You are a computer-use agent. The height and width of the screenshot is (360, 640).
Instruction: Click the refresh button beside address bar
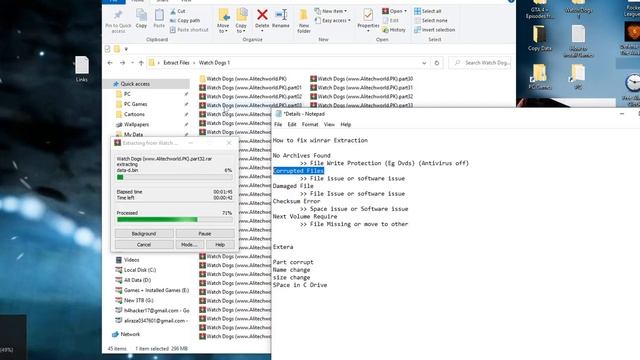[437, 63]
